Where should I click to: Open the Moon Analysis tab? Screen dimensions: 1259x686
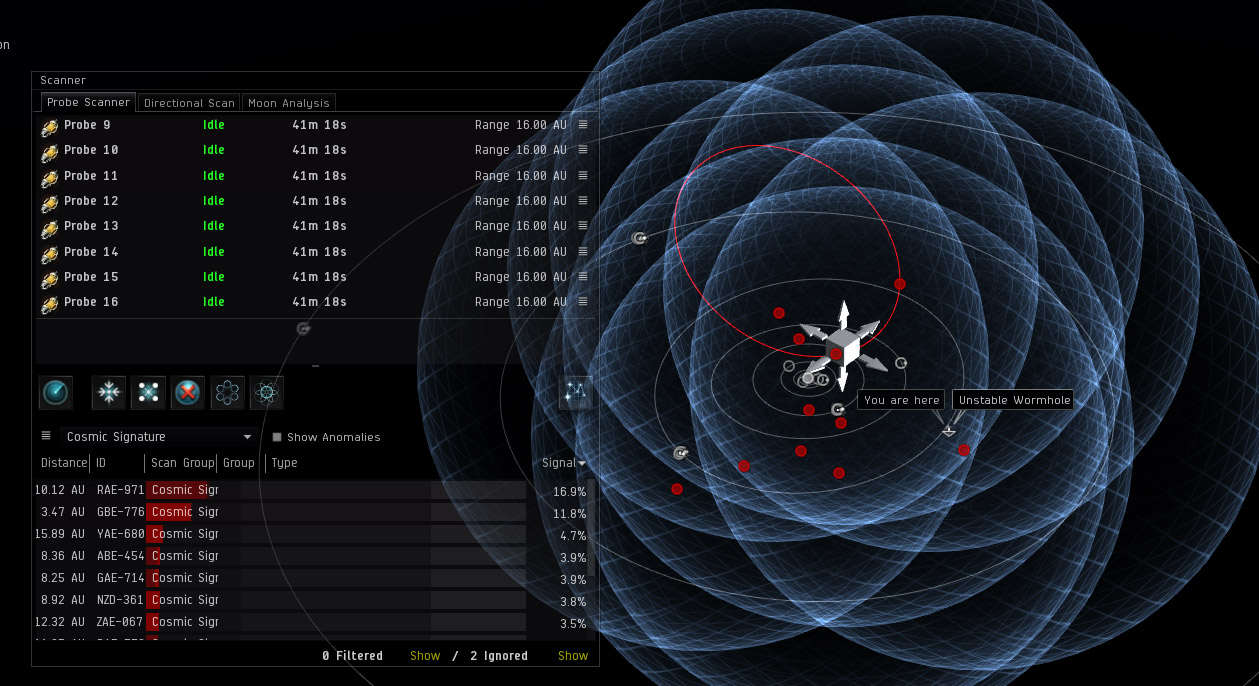tap(288, 103)
